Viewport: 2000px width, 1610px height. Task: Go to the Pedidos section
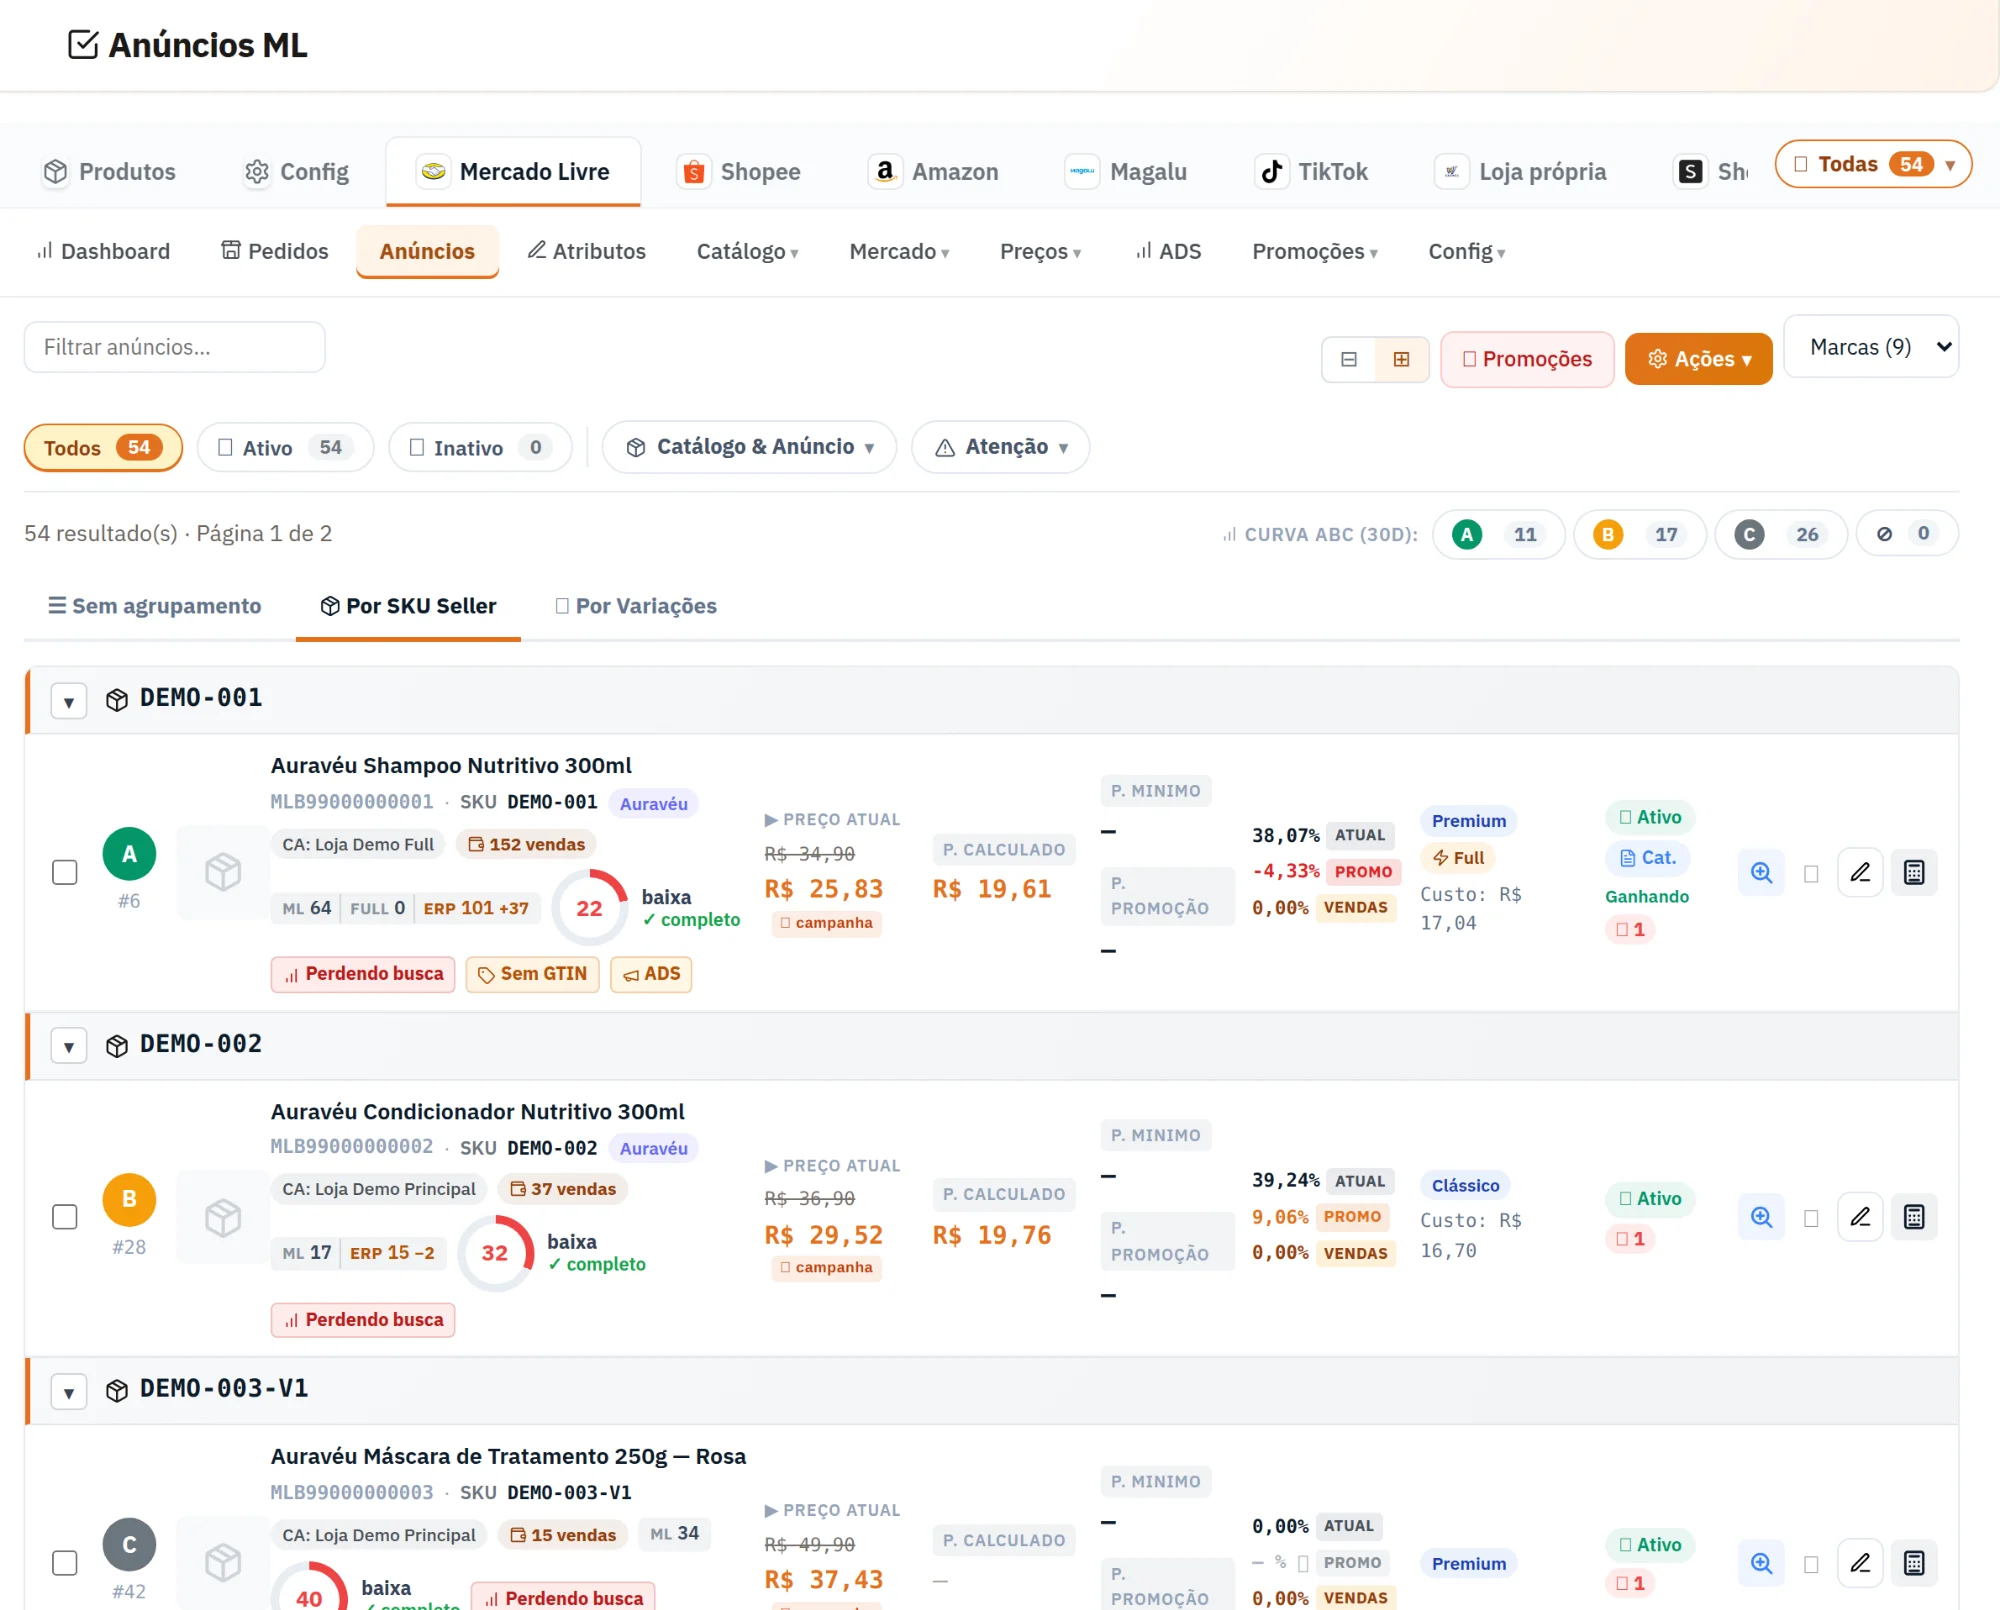pos(275,251)
